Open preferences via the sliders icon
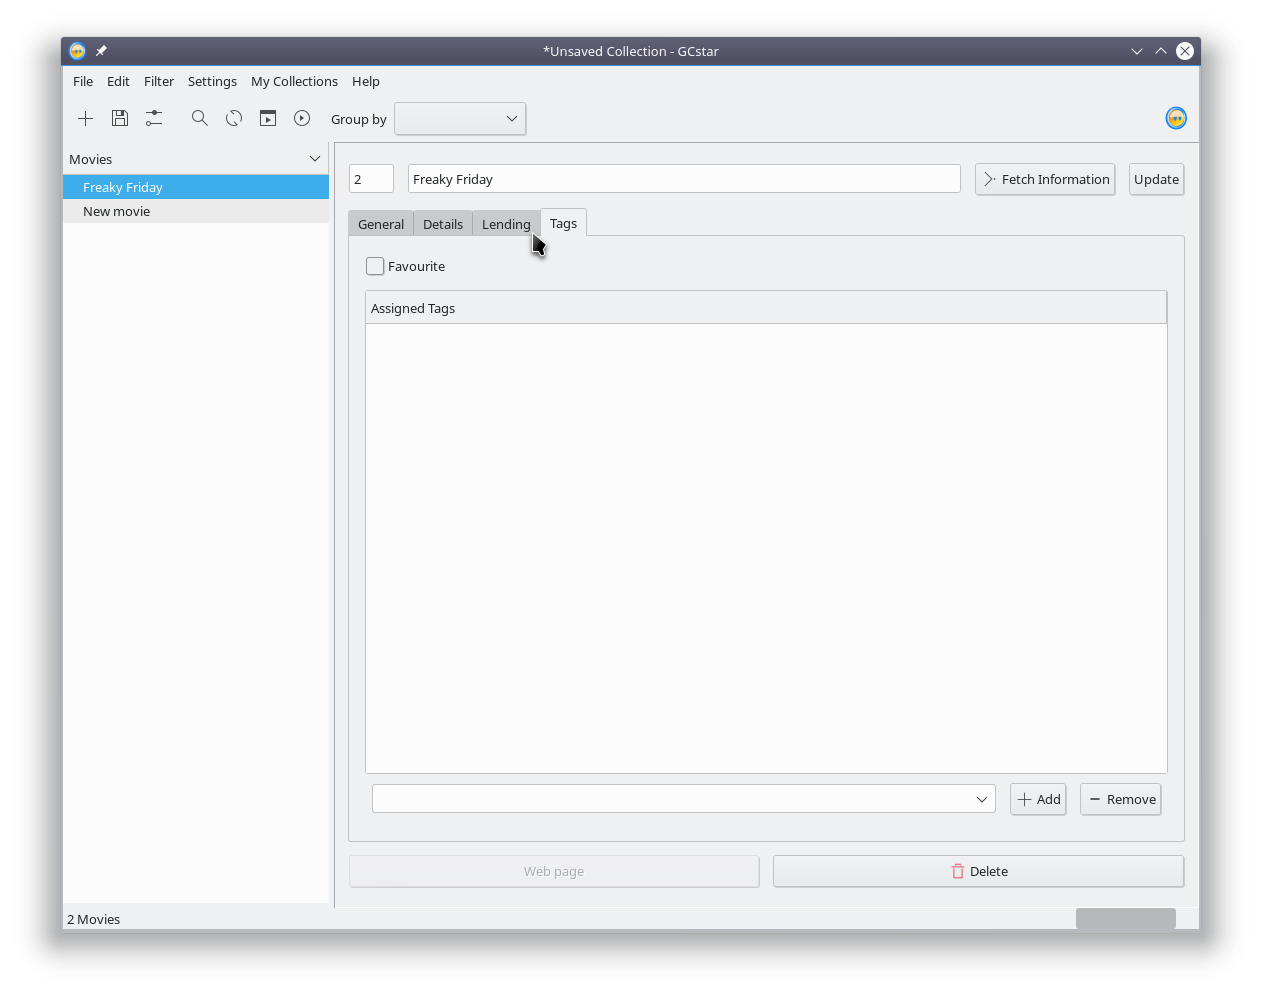The height and width of the screenshot is (994, 1262). pyautogui.click(x=154, y=119)
